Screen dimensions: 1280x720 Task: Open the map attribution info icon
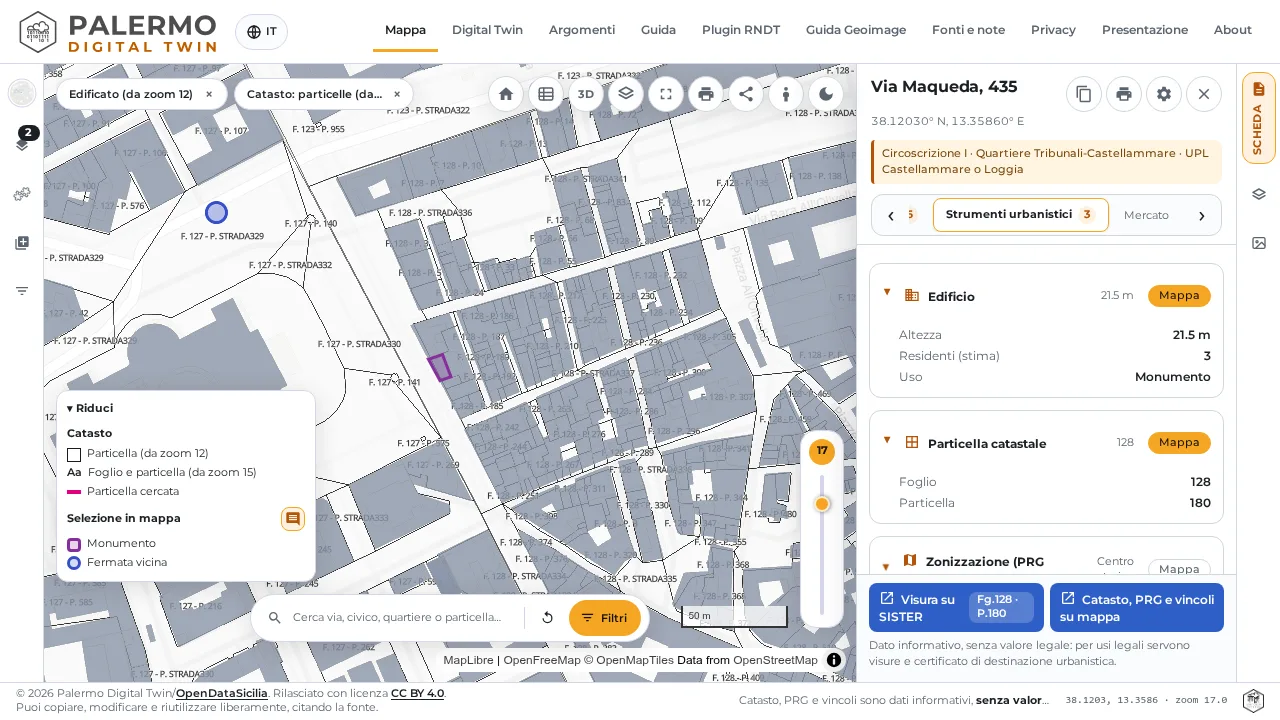(834, 660)
